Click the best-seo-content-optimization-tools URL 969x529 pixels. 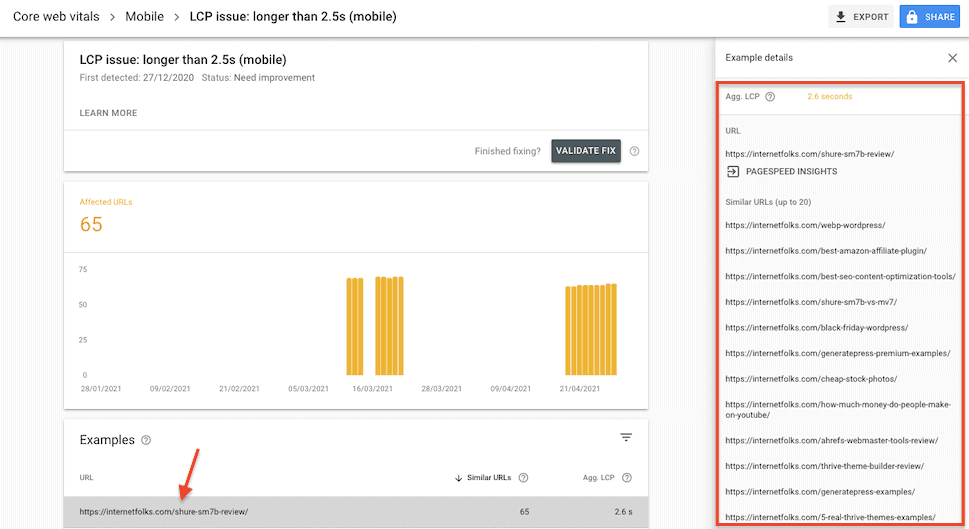click(840, 276)
